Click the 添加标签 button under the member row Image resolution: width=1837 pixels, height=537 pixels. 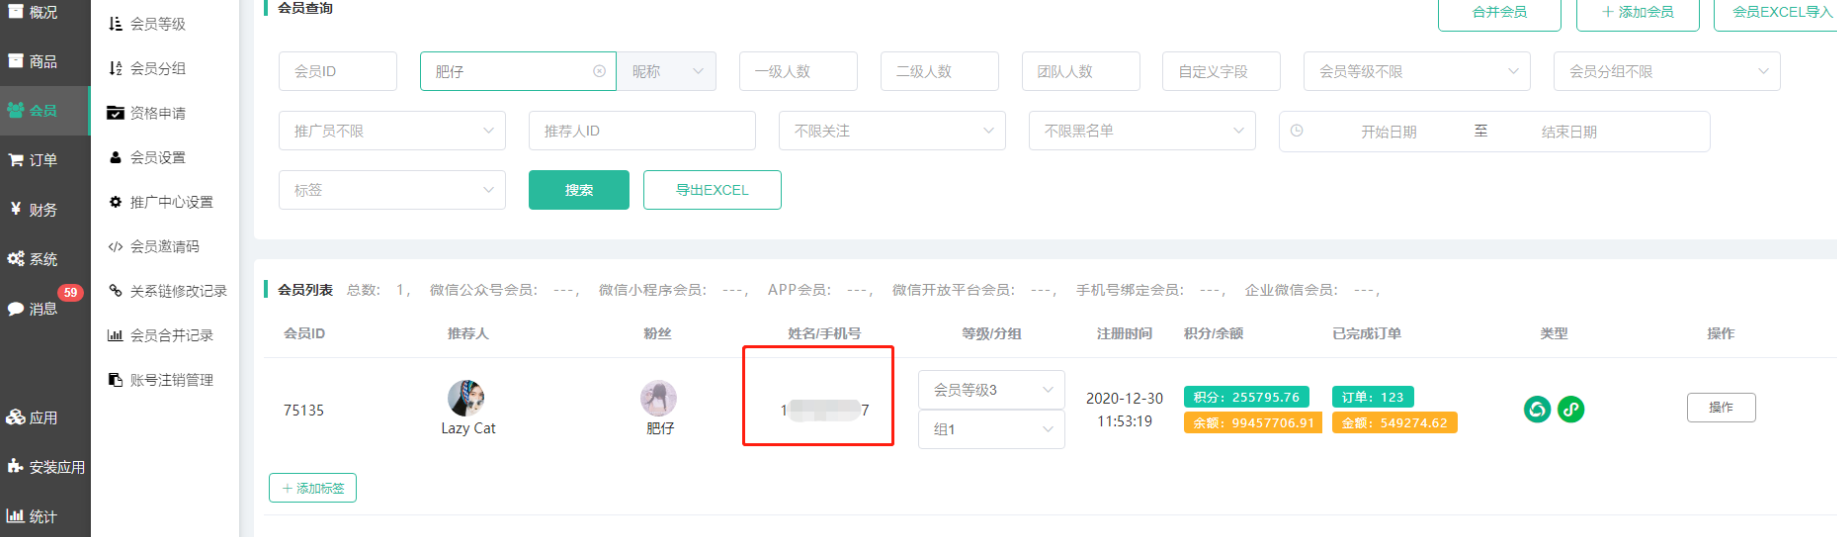312,488
